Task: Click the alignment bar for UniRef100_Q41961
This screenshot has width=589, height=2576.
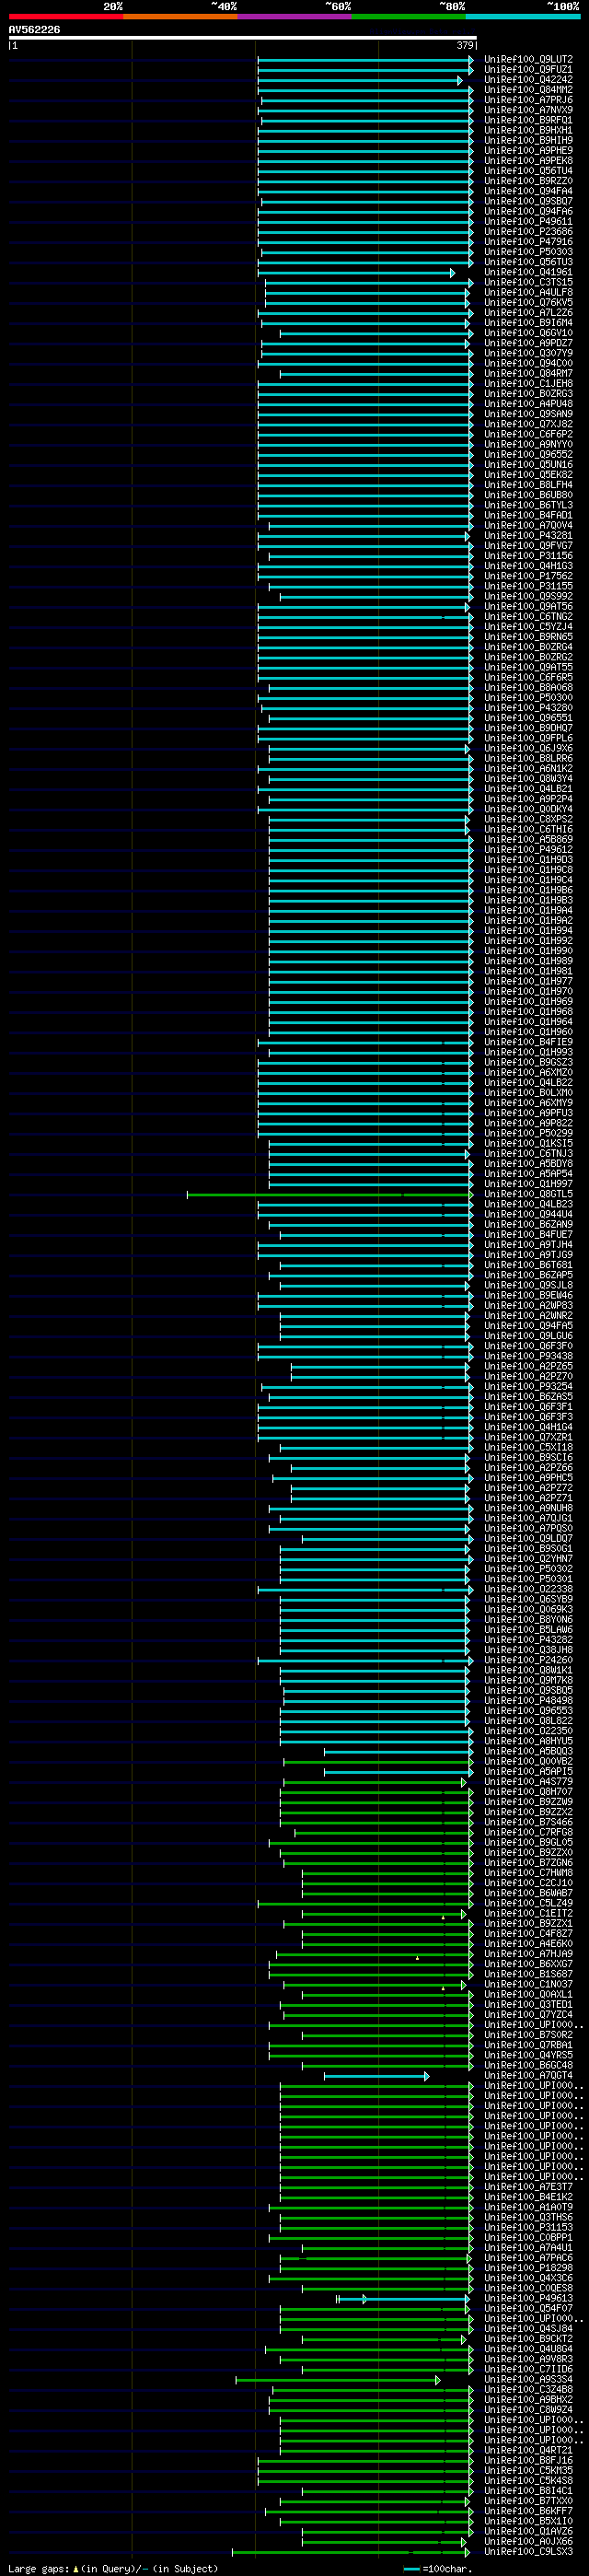Action: (x=356, y=273)
